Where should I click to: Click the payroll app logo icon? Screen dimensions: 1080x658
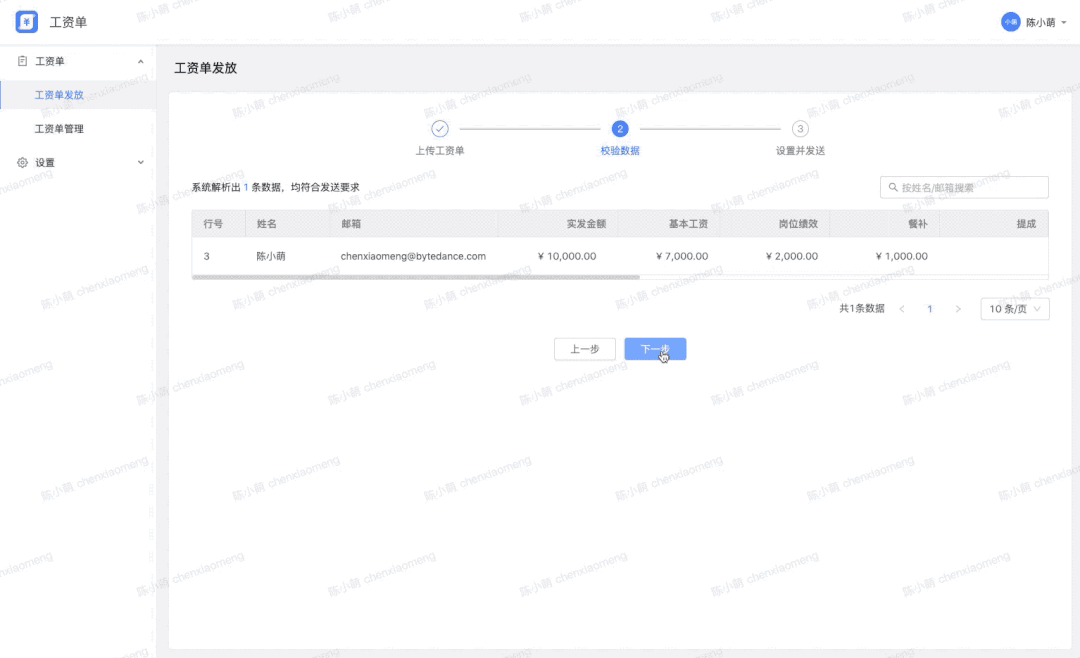coord(27,22)
